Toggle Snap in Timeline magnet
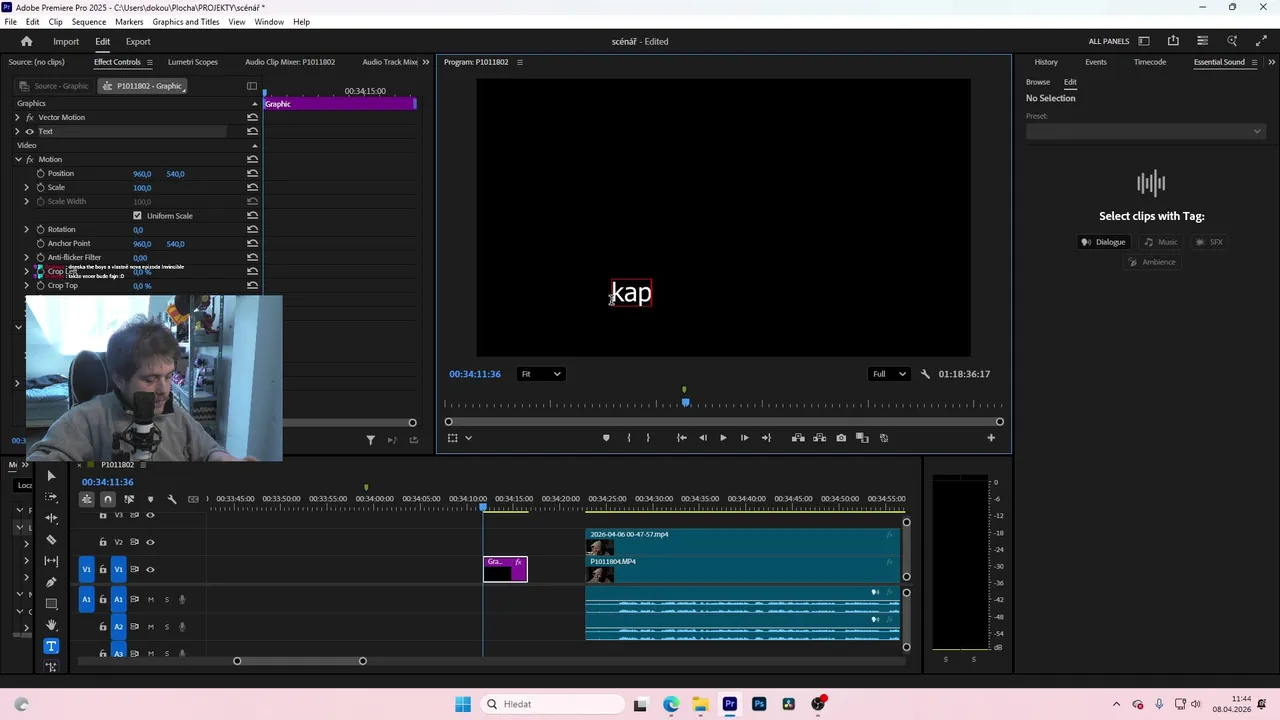Screen dimensions: 1280x720 108,499
